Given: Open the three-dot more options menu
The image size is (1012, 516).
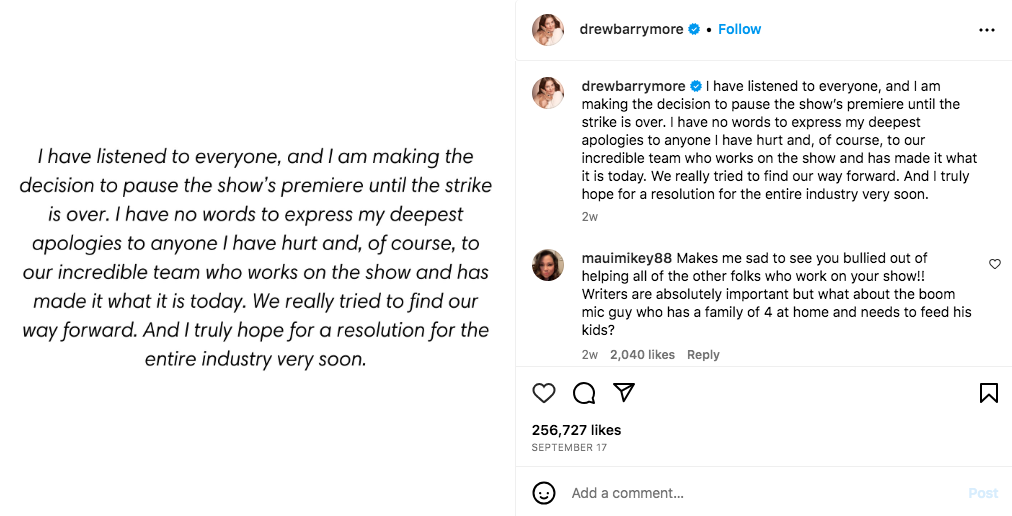Looking at the screenshot, I should [987, 30].
